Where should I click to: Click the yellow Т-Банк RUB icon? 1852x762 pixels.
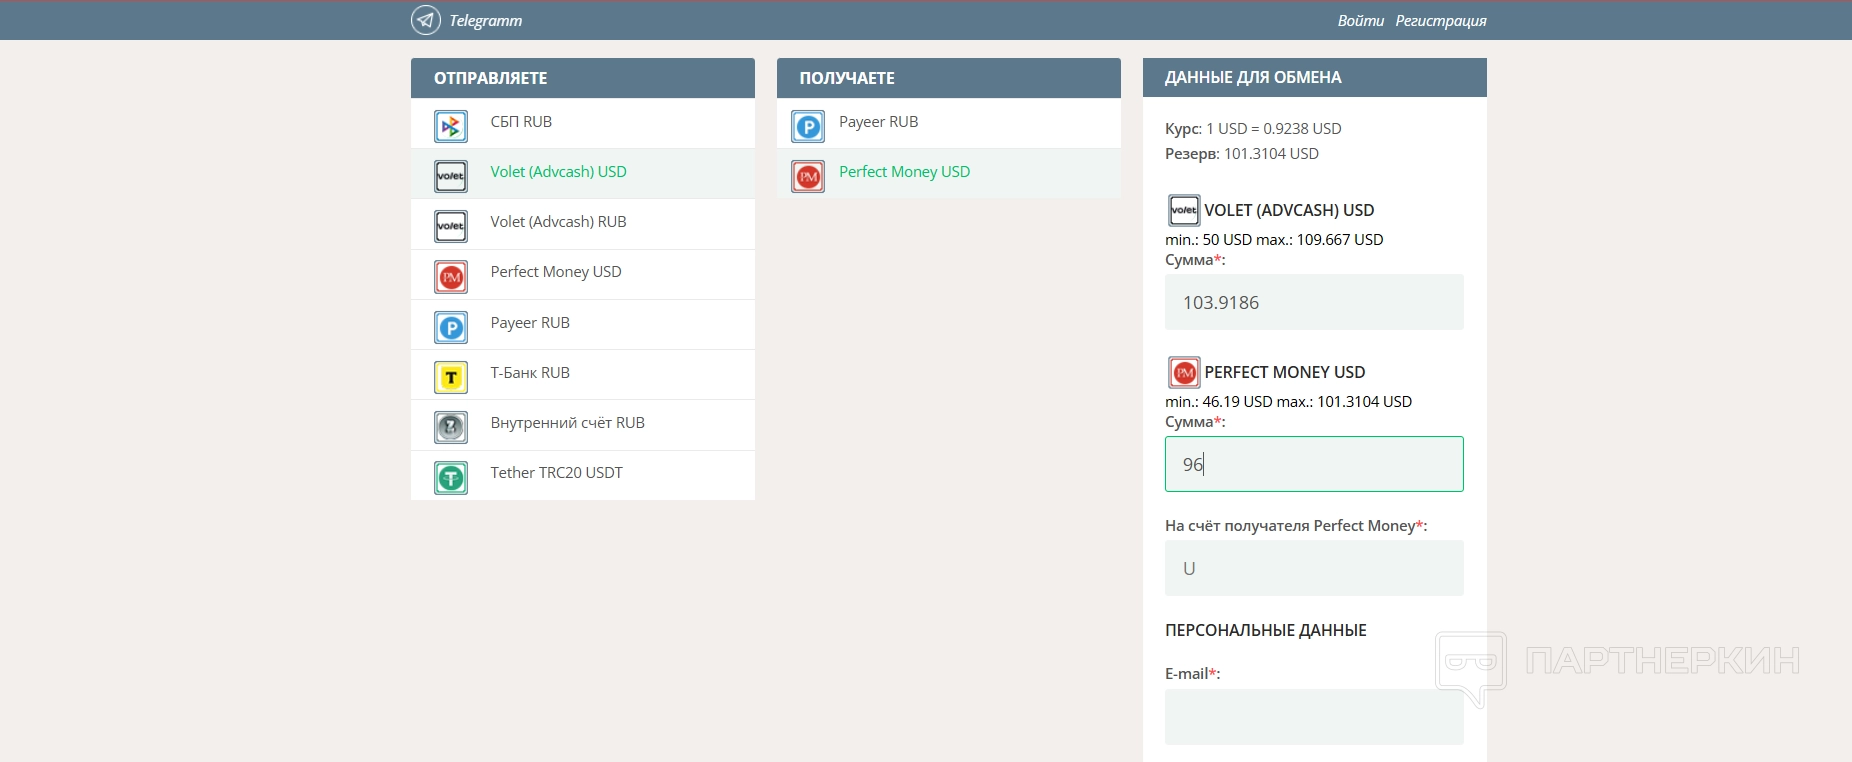click(451, 377)
